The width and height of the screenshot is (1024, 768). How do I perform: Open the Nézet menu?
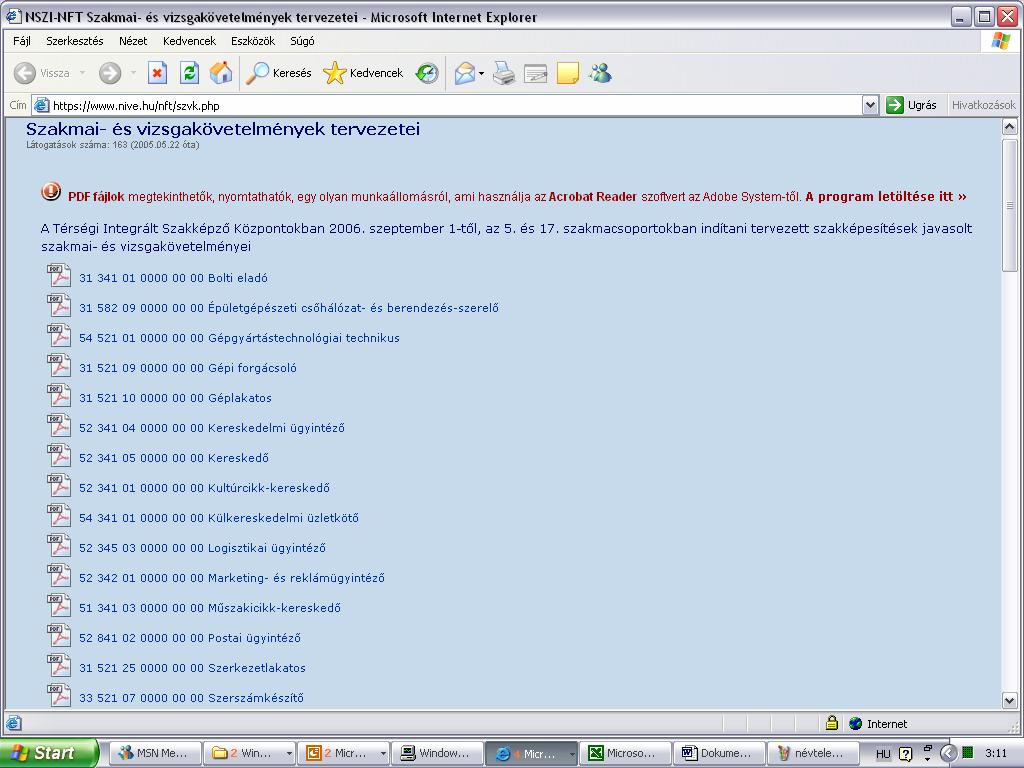coord(133,41)
